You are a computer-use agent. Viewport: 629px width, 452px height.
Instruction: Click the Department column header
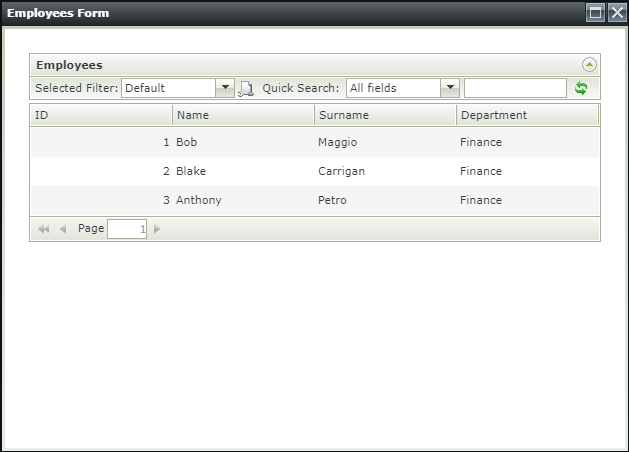point(527,115)
